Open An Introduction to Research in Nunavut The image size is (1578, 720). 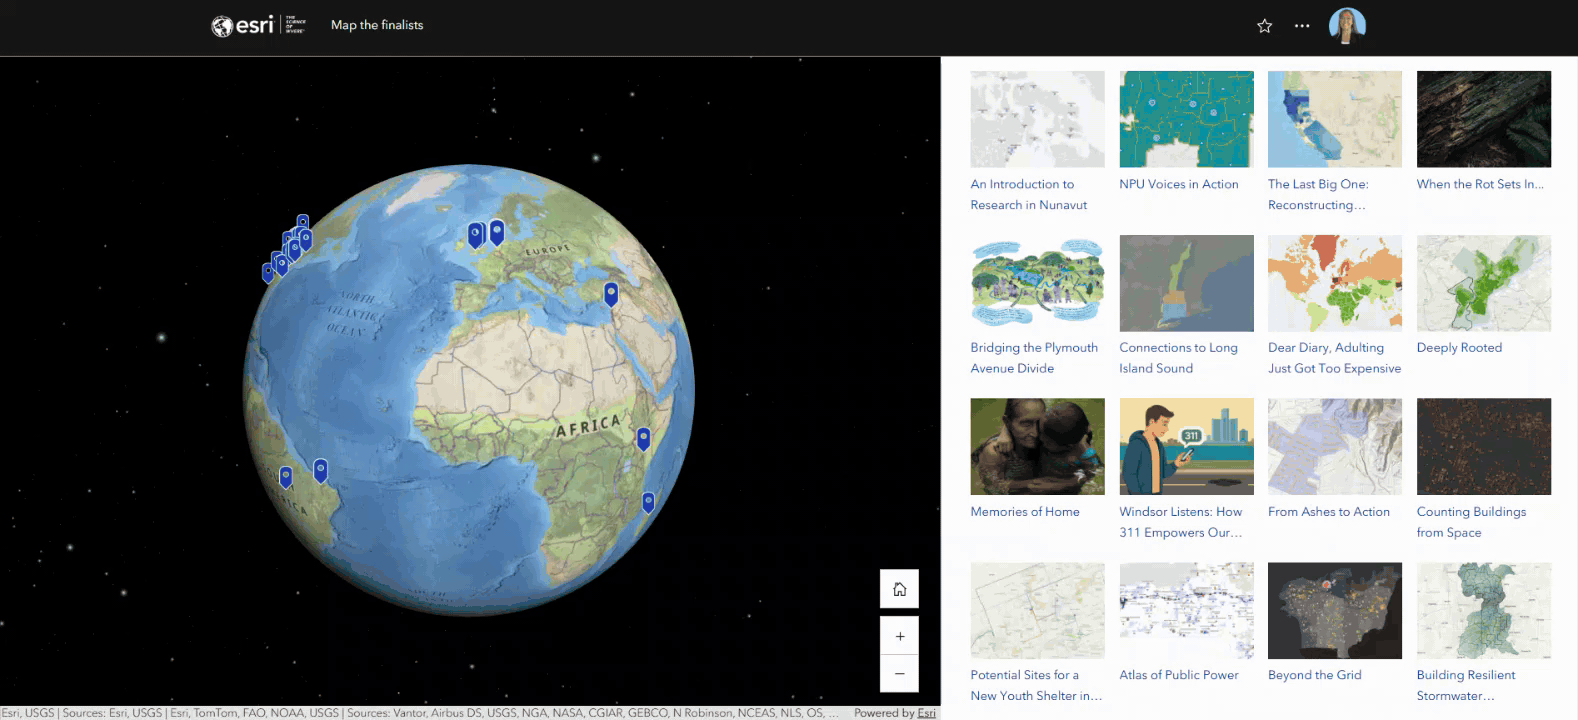coord(1029,194)
